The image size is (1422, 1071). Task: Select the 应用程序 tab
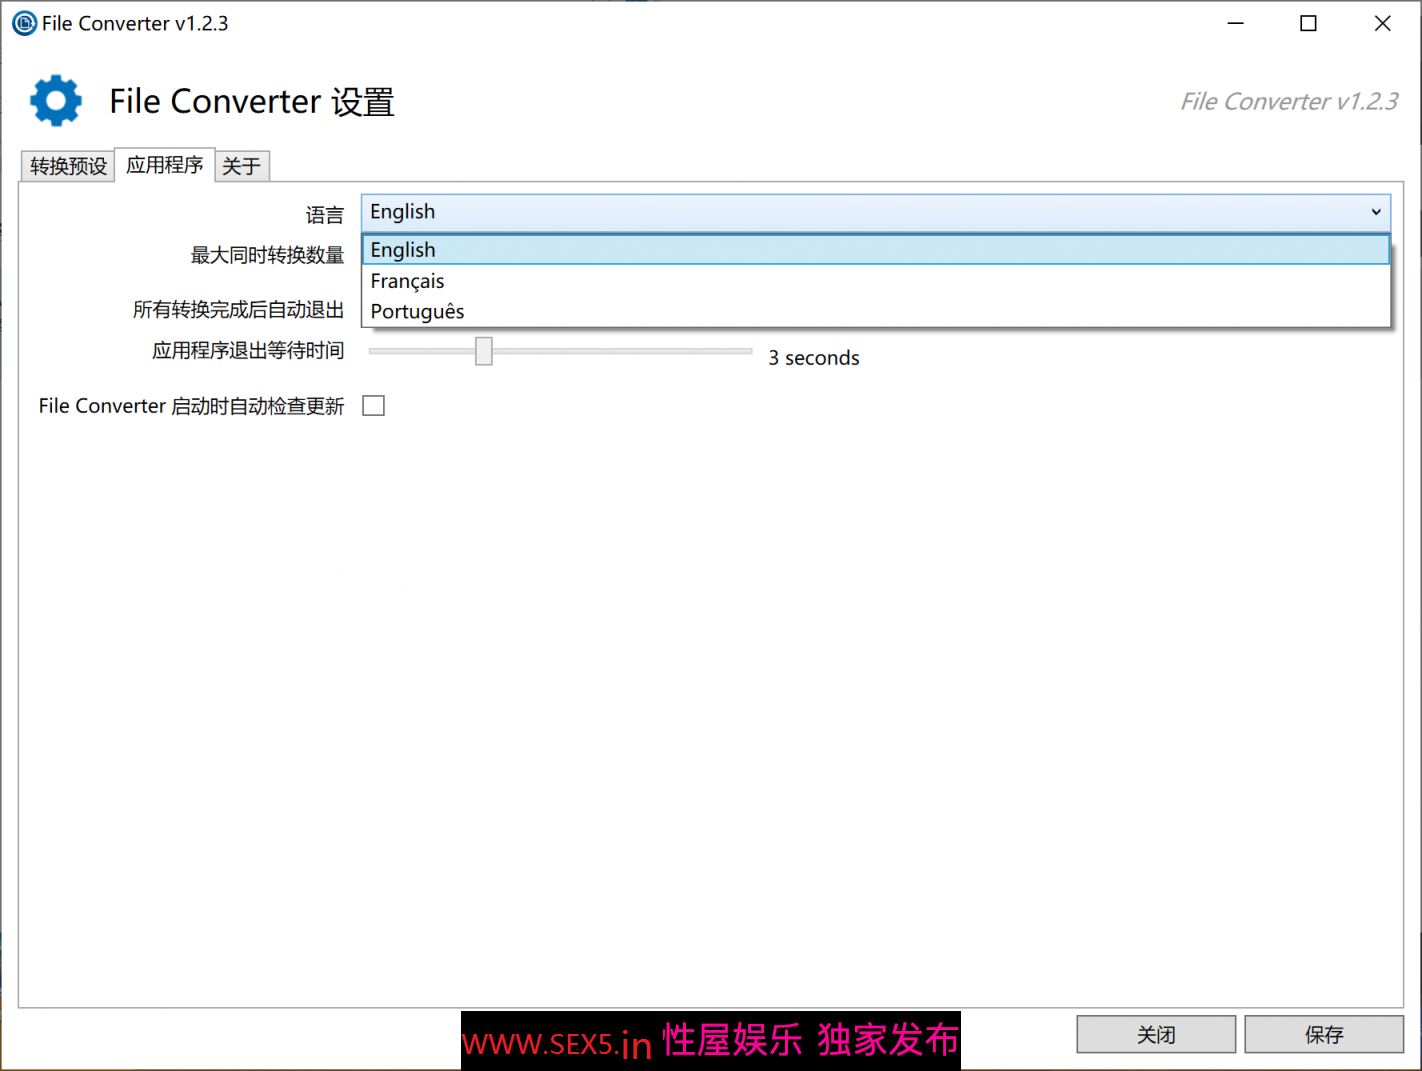tap(165, 165)
